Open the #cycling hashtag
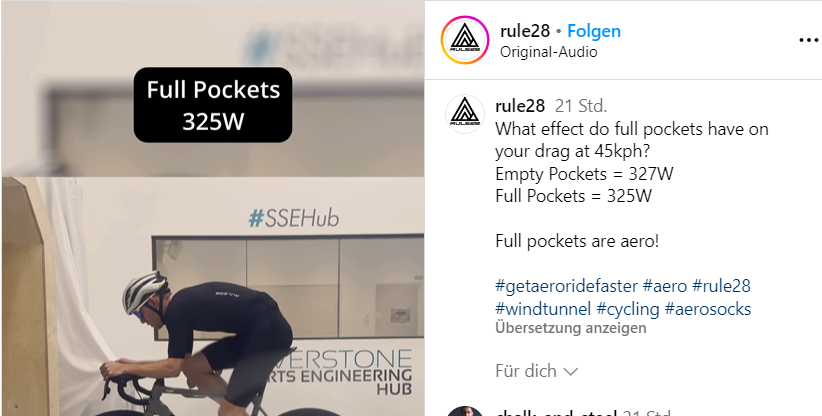The image size is (822, 416). click(628, 309)
